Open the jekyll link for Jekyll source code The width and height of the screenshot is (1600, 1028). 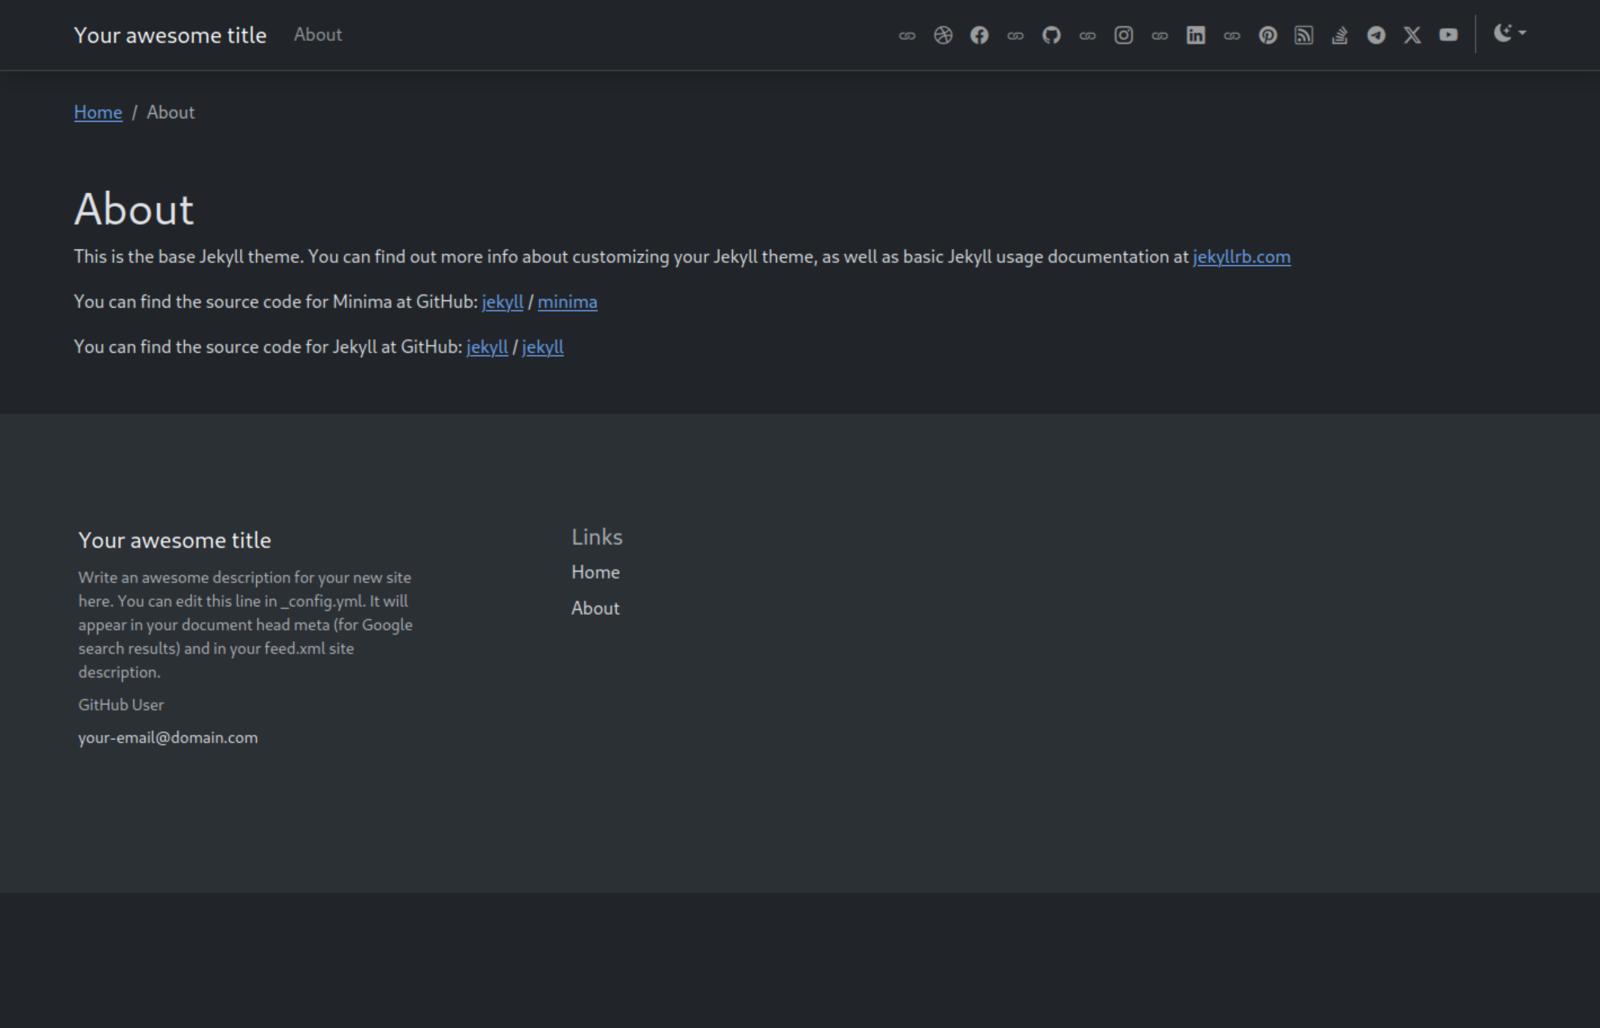click(487, 347)
